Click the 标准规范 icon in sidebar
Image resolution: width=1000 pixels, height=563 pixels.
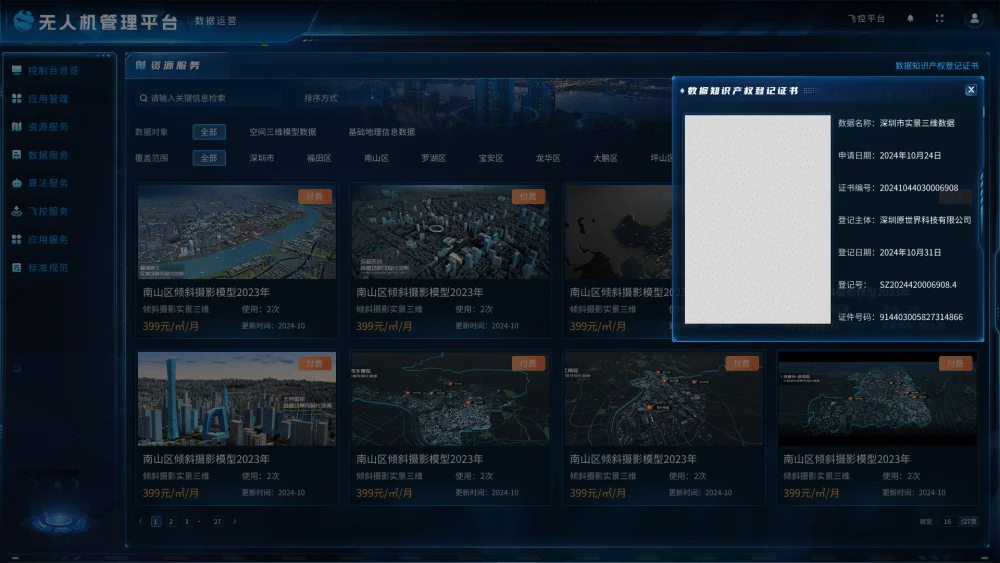click(x=16, y=268)
